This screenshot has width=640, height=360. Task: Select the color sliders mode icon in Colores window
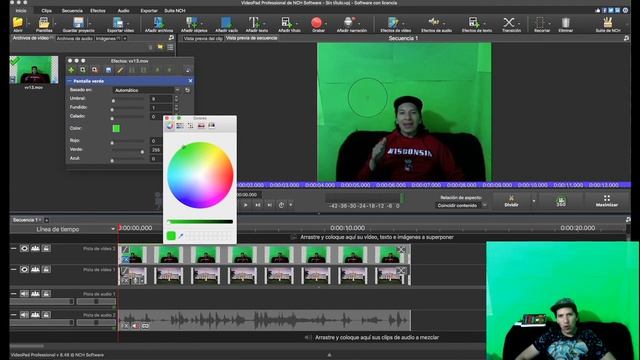(x=180, y=126)
